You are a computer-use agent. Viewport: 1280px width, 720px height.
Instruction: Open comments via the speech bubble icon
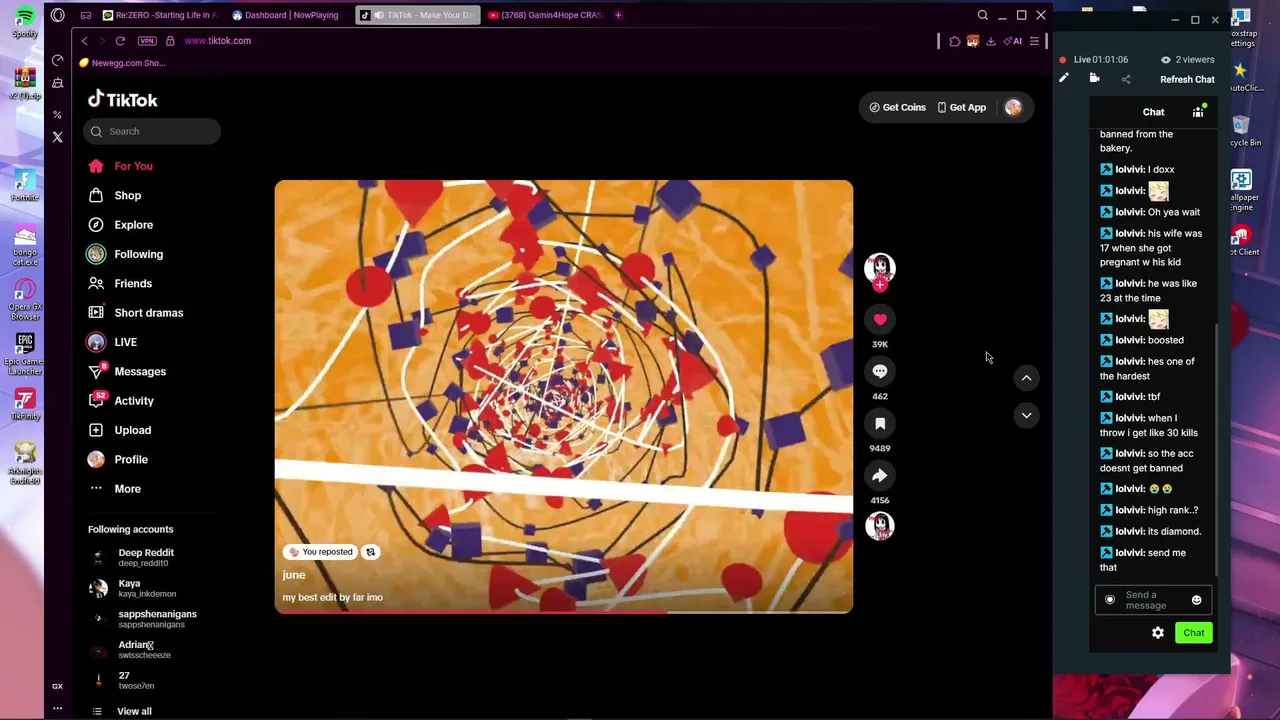point(880,372)
